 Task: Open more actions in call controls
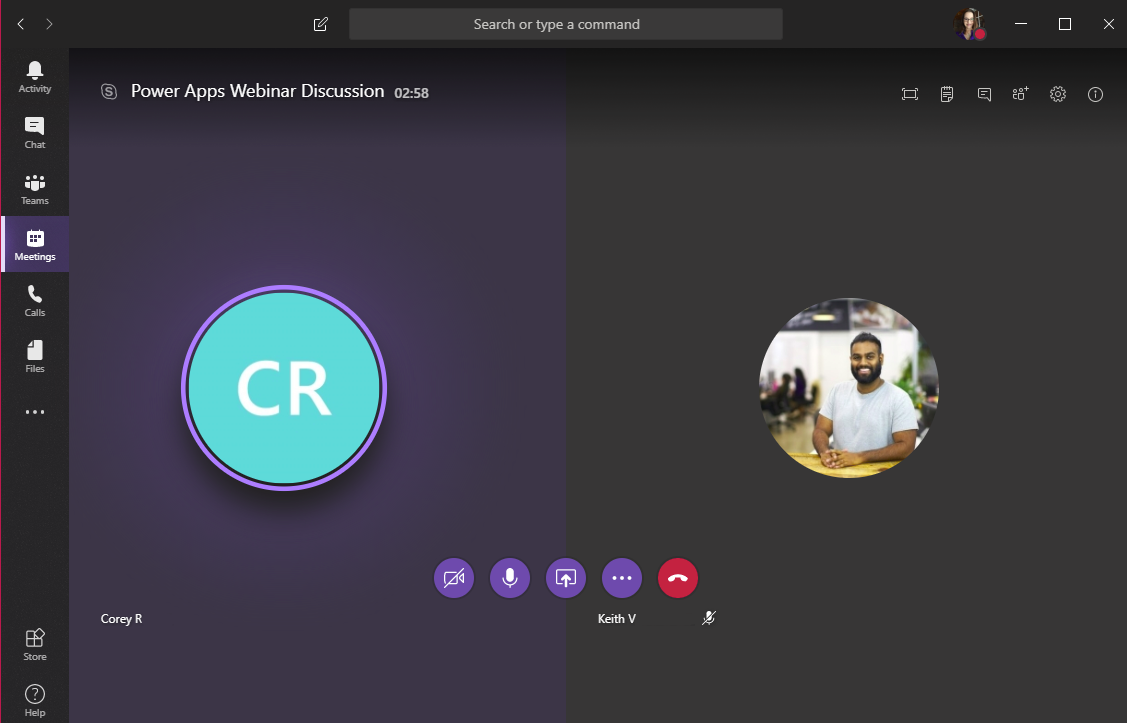(622, 578)
